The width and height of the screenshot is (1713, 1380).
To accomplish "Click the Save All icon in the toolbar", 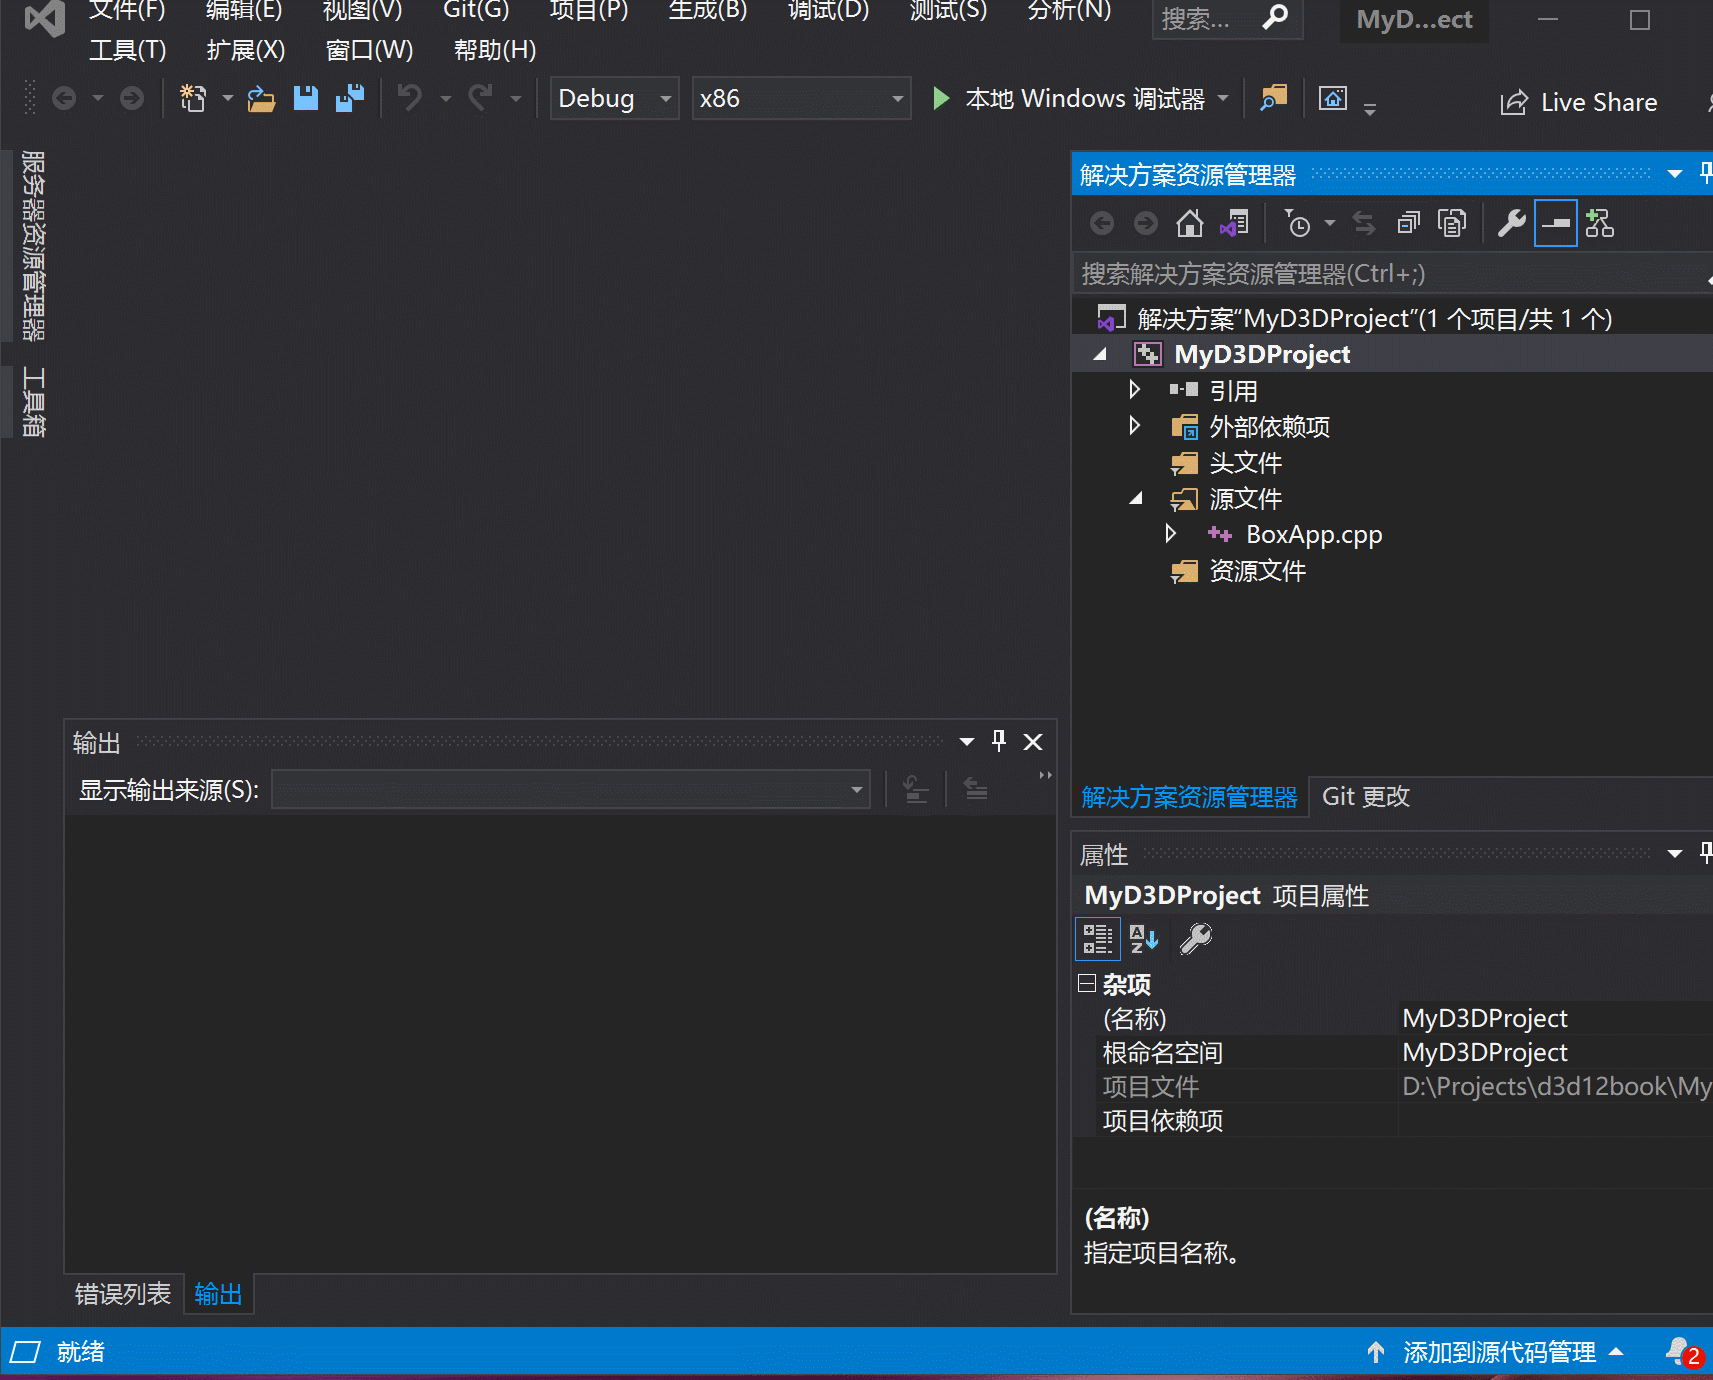I will point(349,97).
